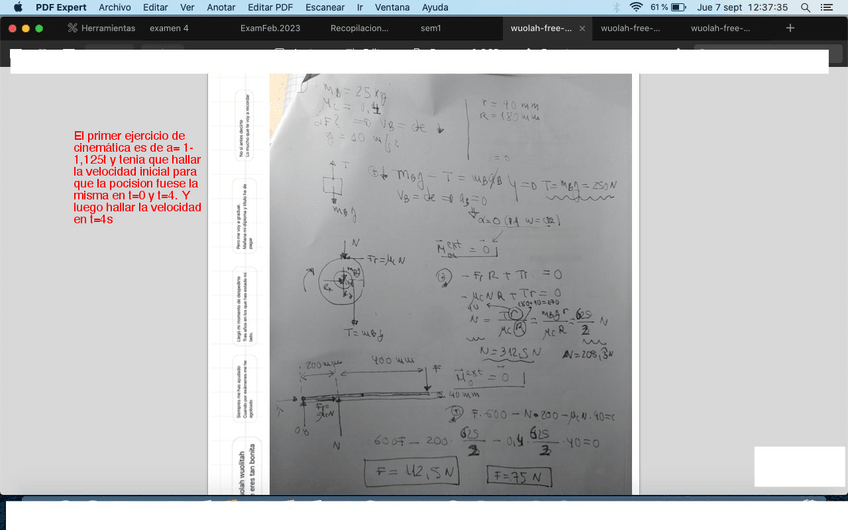Check the battery status icon
Image resolution: width=848 pixels, height=530 pixels.
click(x=678, y=7)
